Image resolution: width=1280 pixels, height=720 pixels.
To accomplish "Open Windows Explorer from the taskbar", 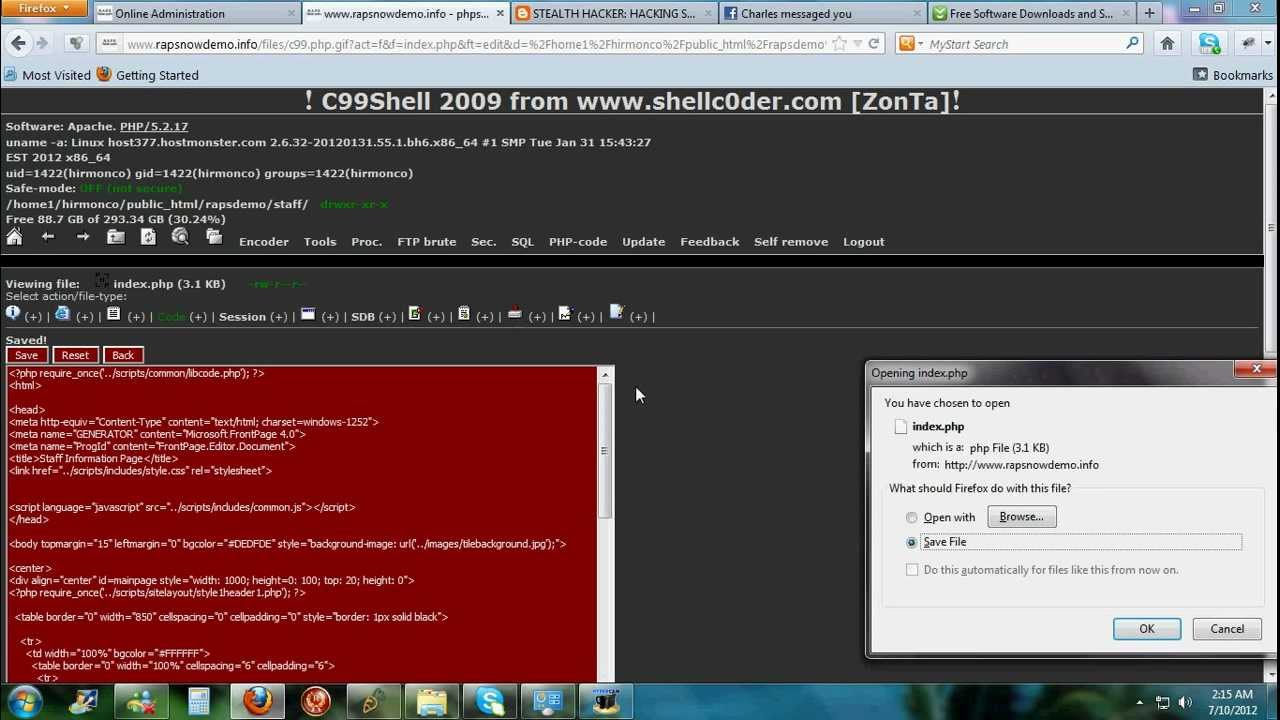I will pyautogui.click(x=432, y=701).
